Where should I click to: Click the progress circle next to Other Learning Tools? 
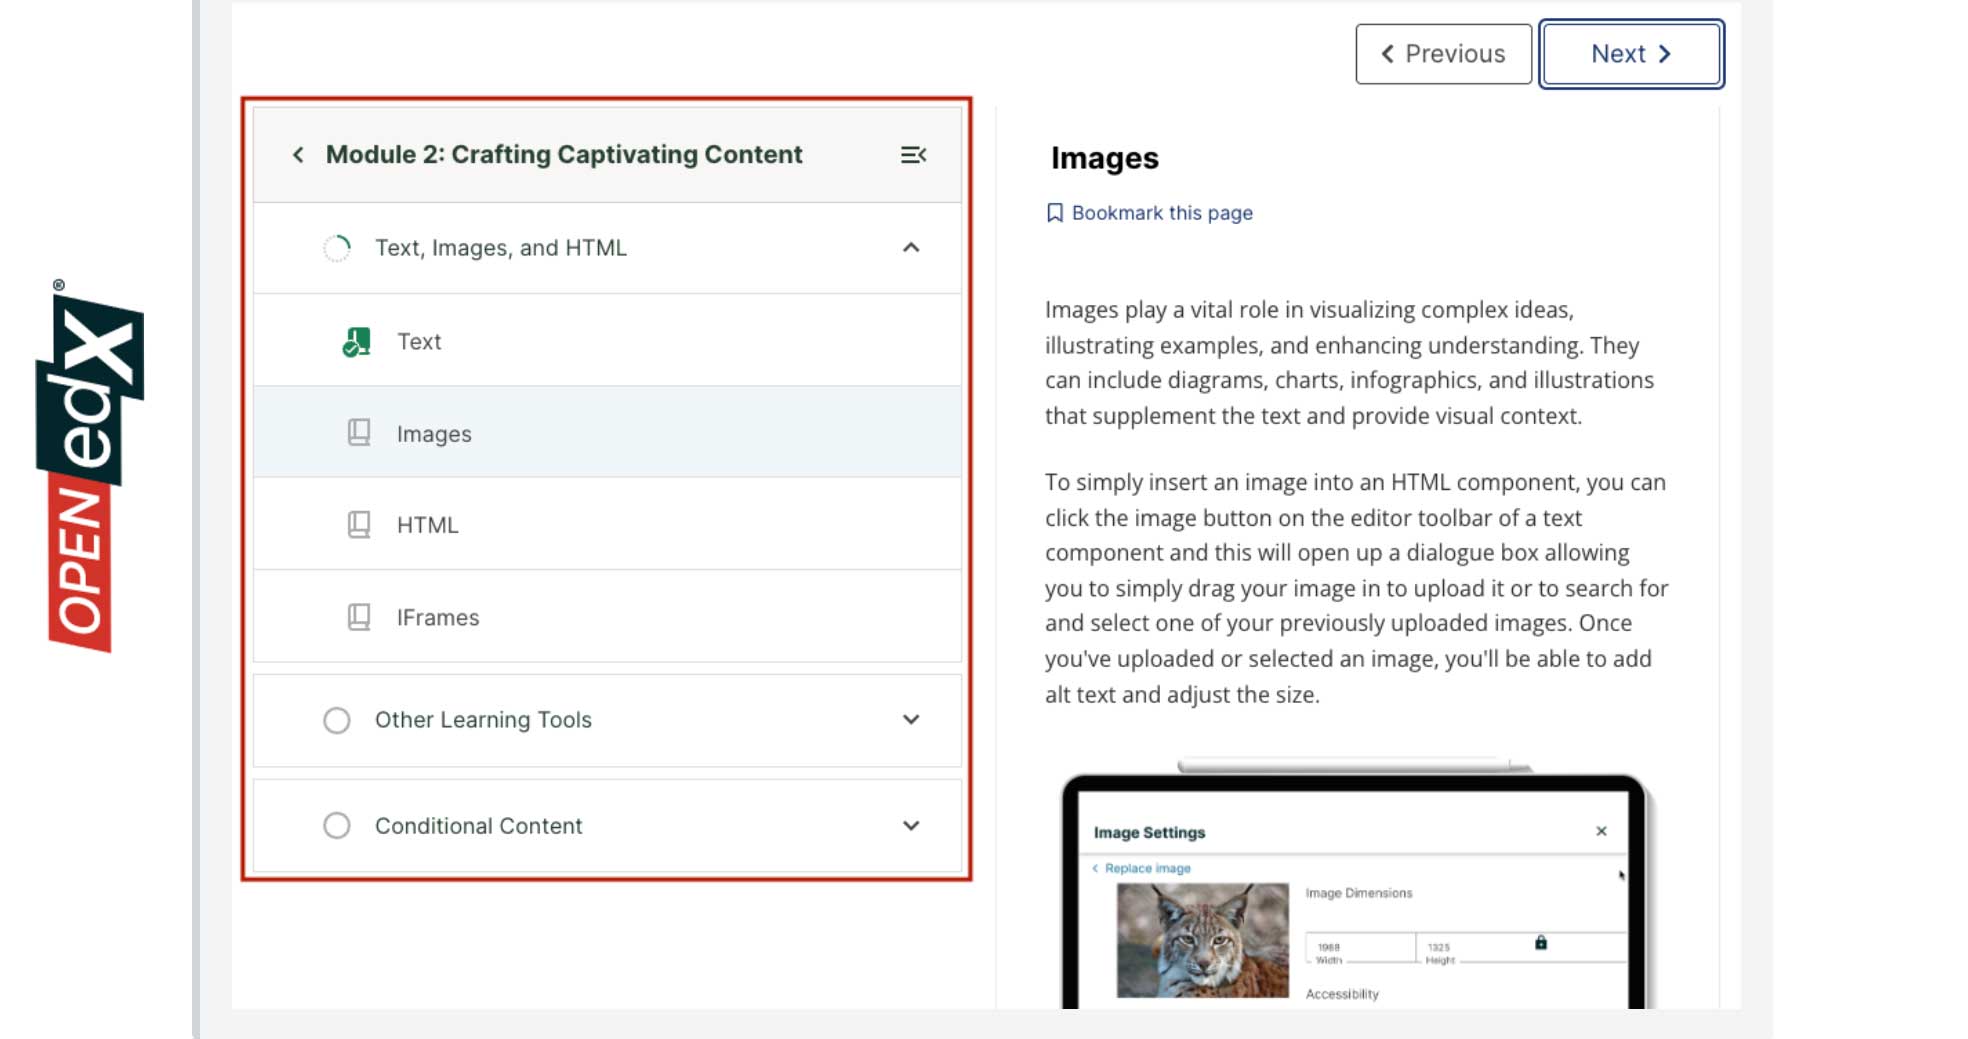tap(337, 720)
